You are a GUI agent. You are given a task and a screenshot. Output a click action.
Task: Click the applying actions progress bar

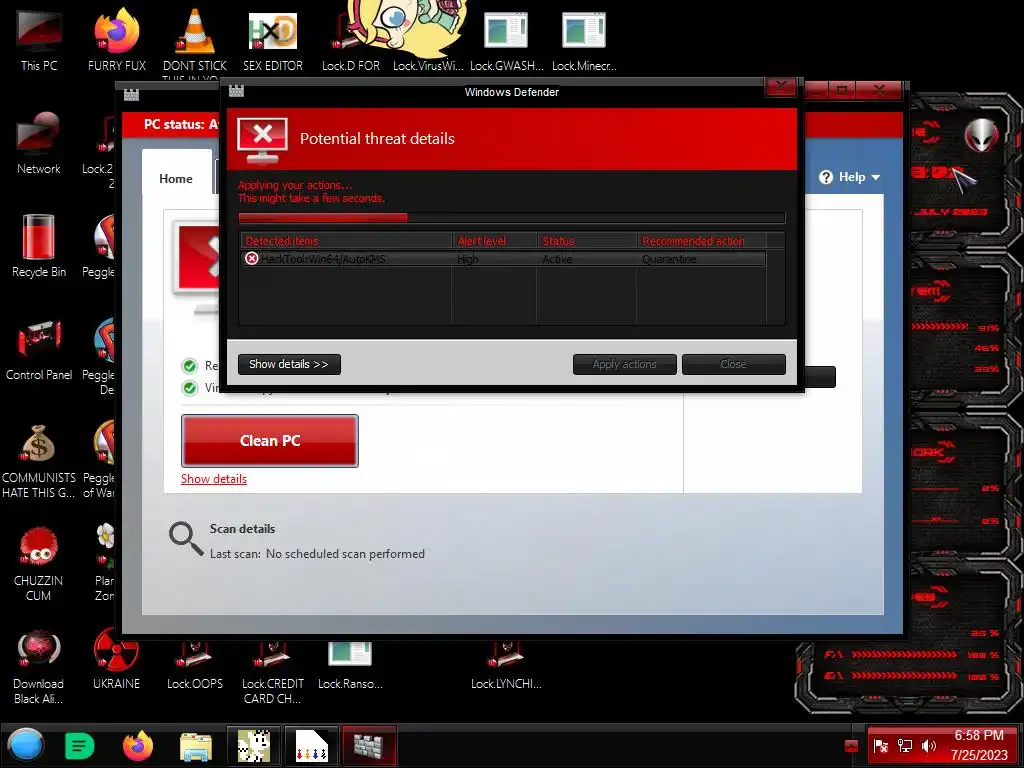coord(511,217)
